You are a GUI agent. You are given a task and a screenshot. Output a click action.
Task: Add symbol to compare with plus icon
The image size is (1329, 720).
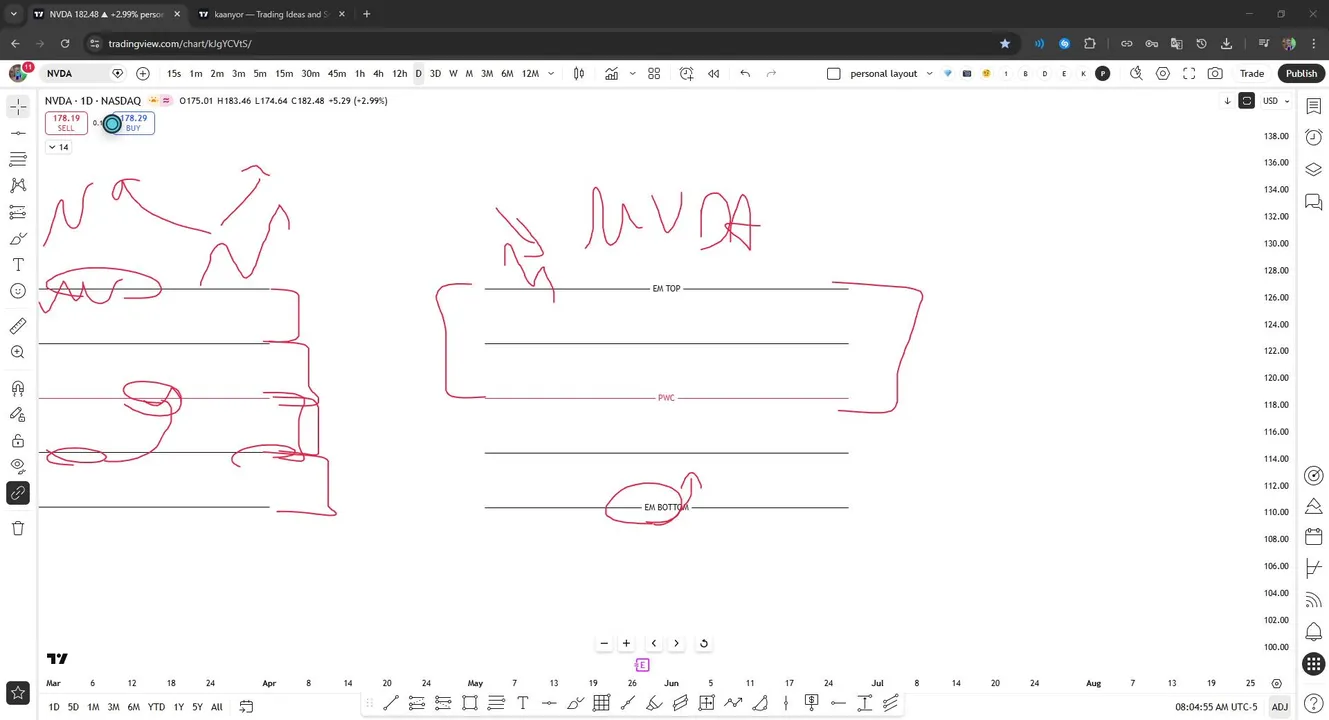pos(143,73)
